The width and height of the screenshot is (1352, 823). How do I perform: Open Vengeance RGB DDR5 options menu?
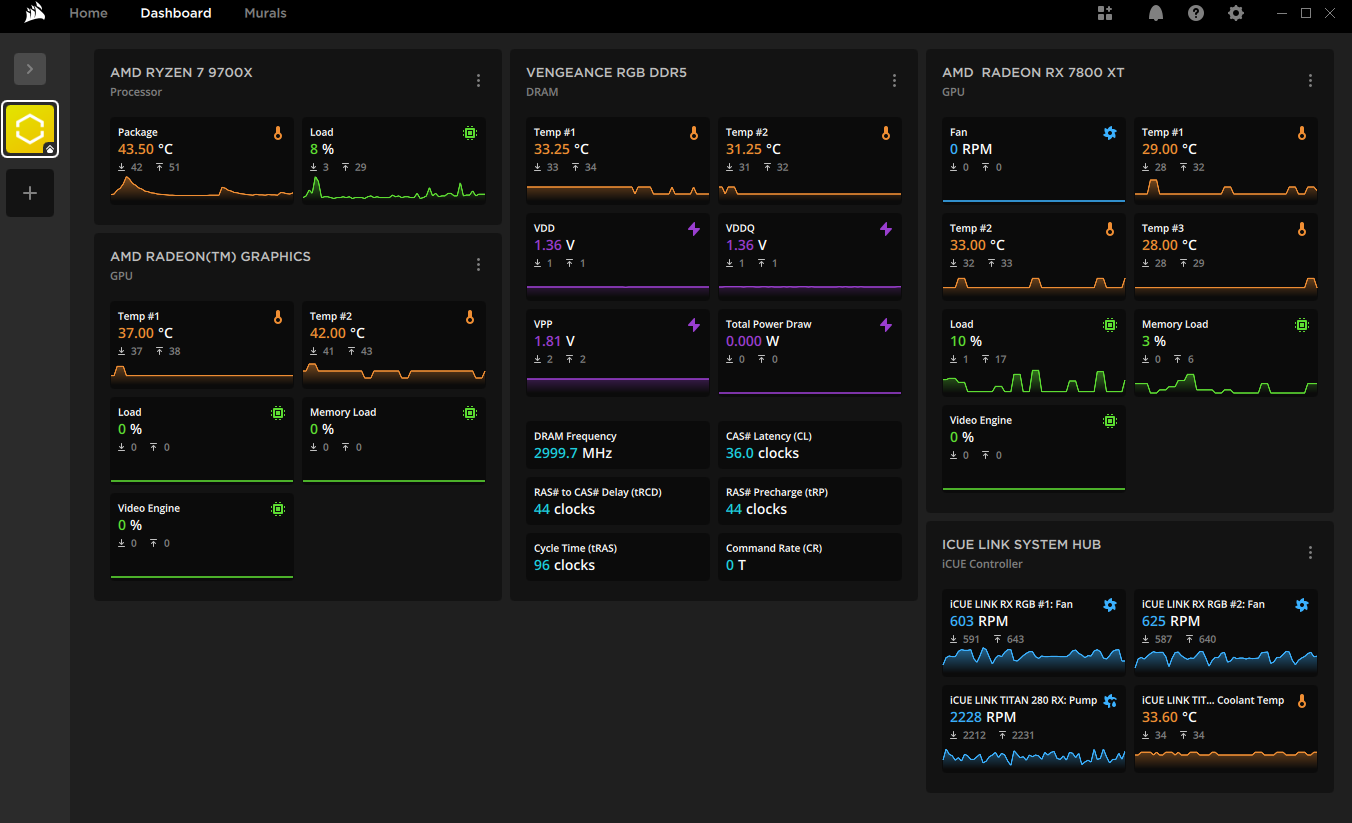894,81
